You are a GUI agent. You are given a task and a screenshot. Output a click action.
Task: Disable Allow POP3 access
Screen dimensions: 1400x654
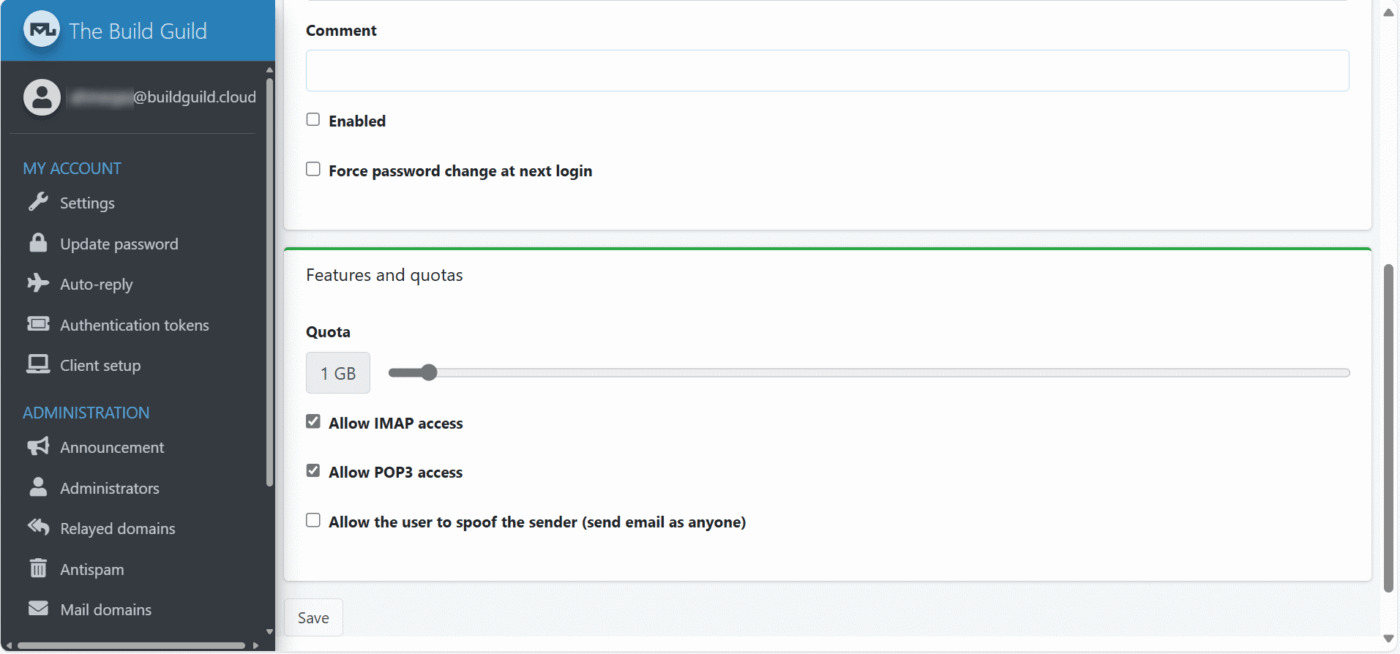click(x=313, y=471)
